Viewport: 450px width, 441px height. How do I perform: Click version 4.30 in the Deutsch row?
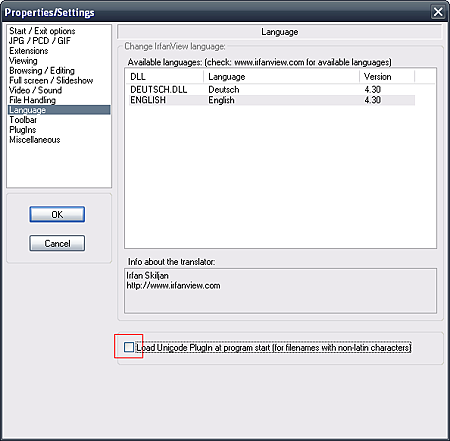click(x=373, y=89)
